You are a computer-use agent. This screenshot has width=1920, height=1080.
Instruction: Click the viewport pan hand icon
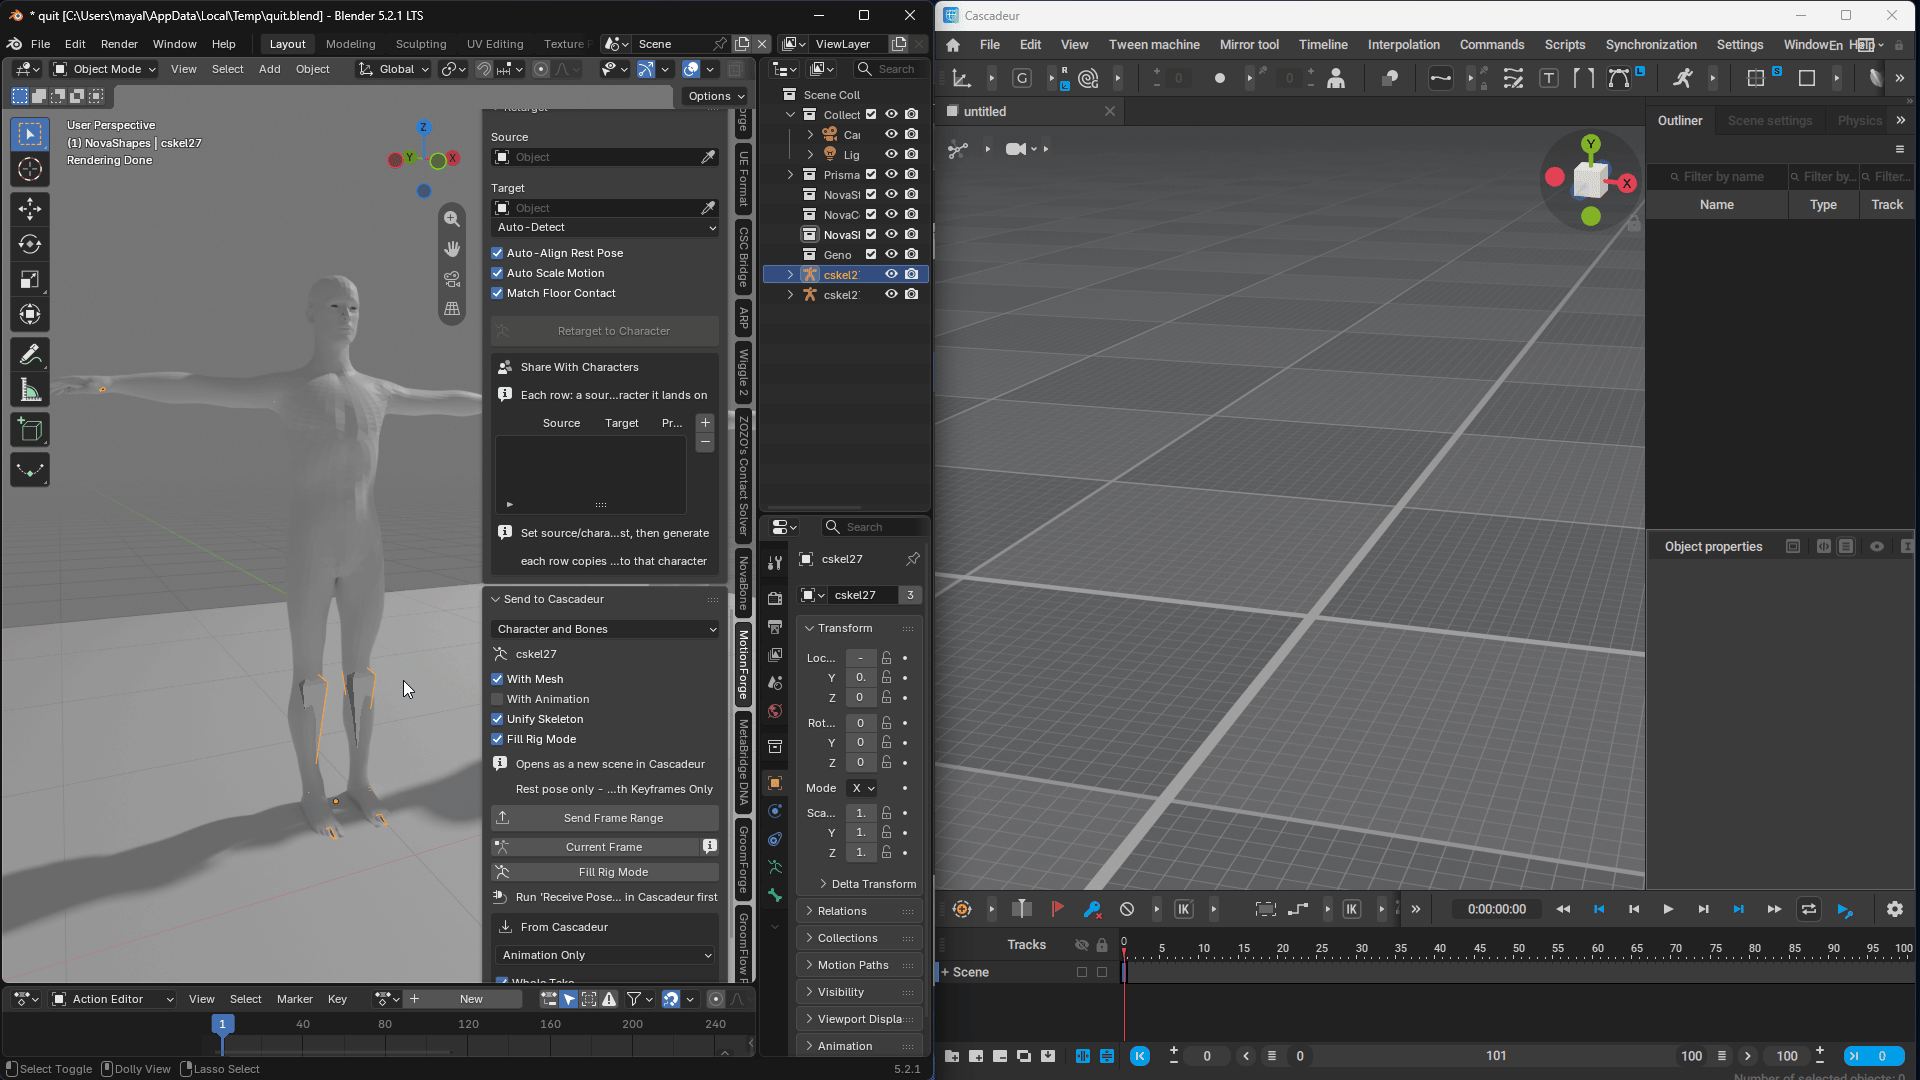(x=452, y=249)
